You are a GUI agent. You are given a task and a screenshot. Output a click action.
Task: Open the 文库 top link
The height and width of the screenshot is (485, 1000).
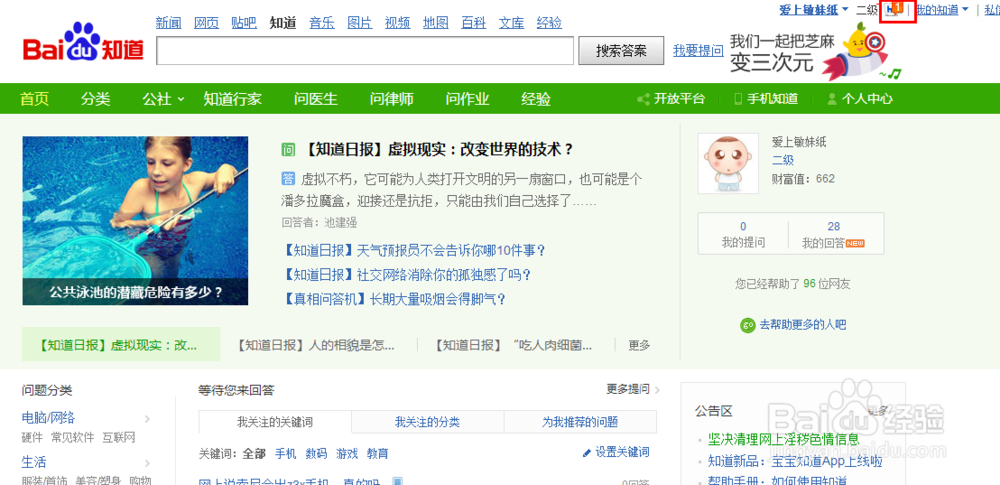pos(511,24)
